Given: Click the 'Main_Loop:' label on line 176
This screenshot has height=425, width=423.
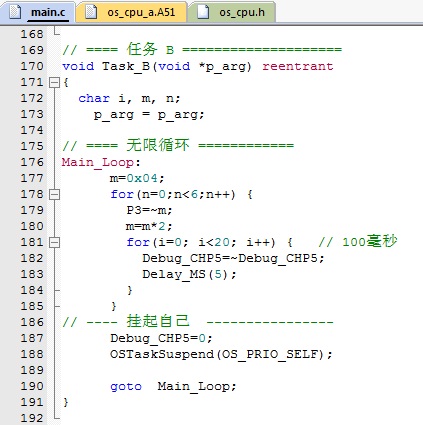Looking at the screenshot, I should [101, 163].
